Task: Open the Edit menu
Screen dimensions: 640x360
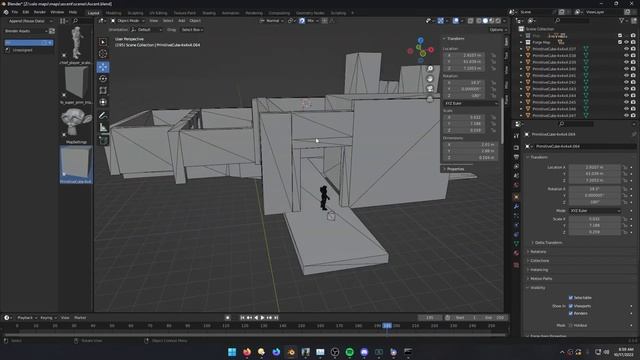Action: (26, 12)
